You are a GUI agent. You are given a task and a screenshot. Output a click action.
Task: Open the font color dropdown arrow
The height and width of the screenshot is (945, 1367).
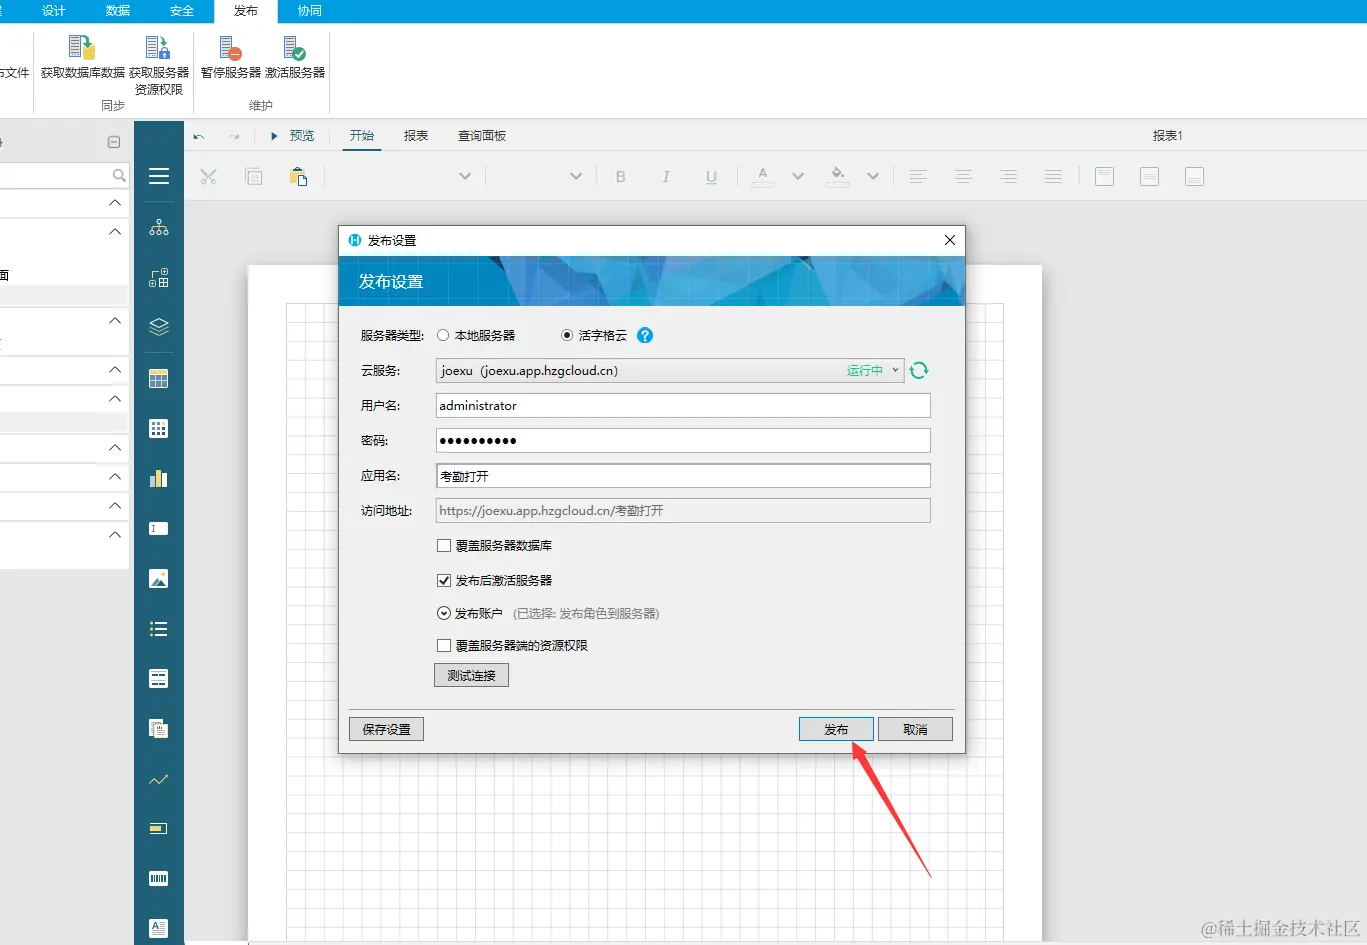point(798,177)
